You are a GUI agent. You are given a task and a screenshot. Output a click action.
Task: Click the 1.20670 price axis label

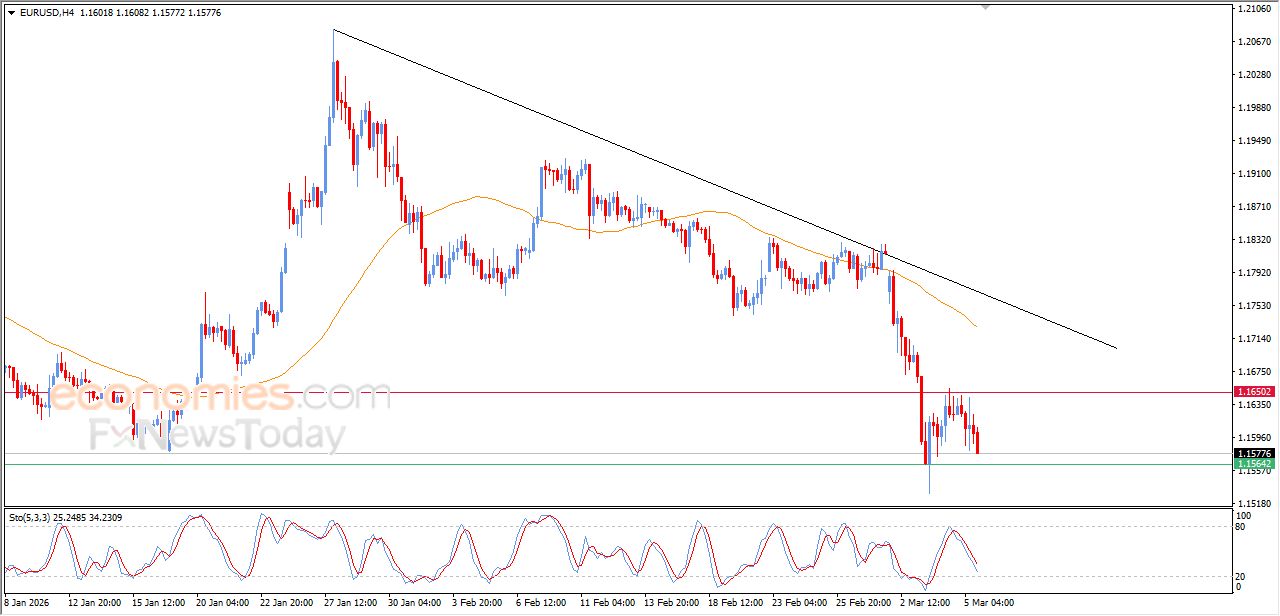coord(1254,42)
